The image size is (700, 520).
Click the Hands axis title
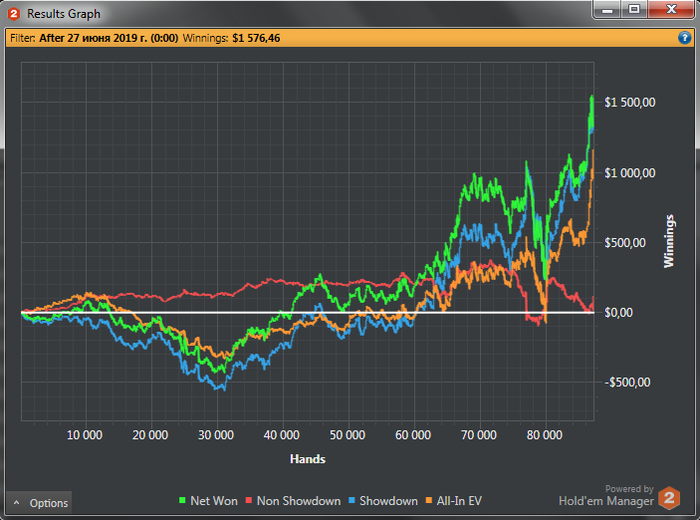[308, 459]
